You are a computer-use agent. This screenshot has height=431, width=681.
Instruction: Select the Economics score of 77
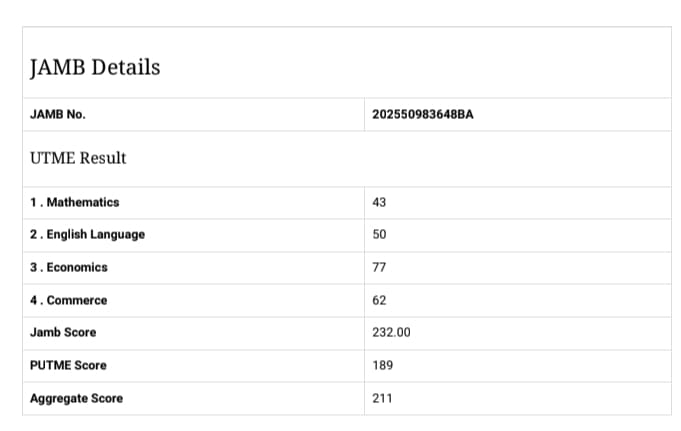(x=379, y=267)
